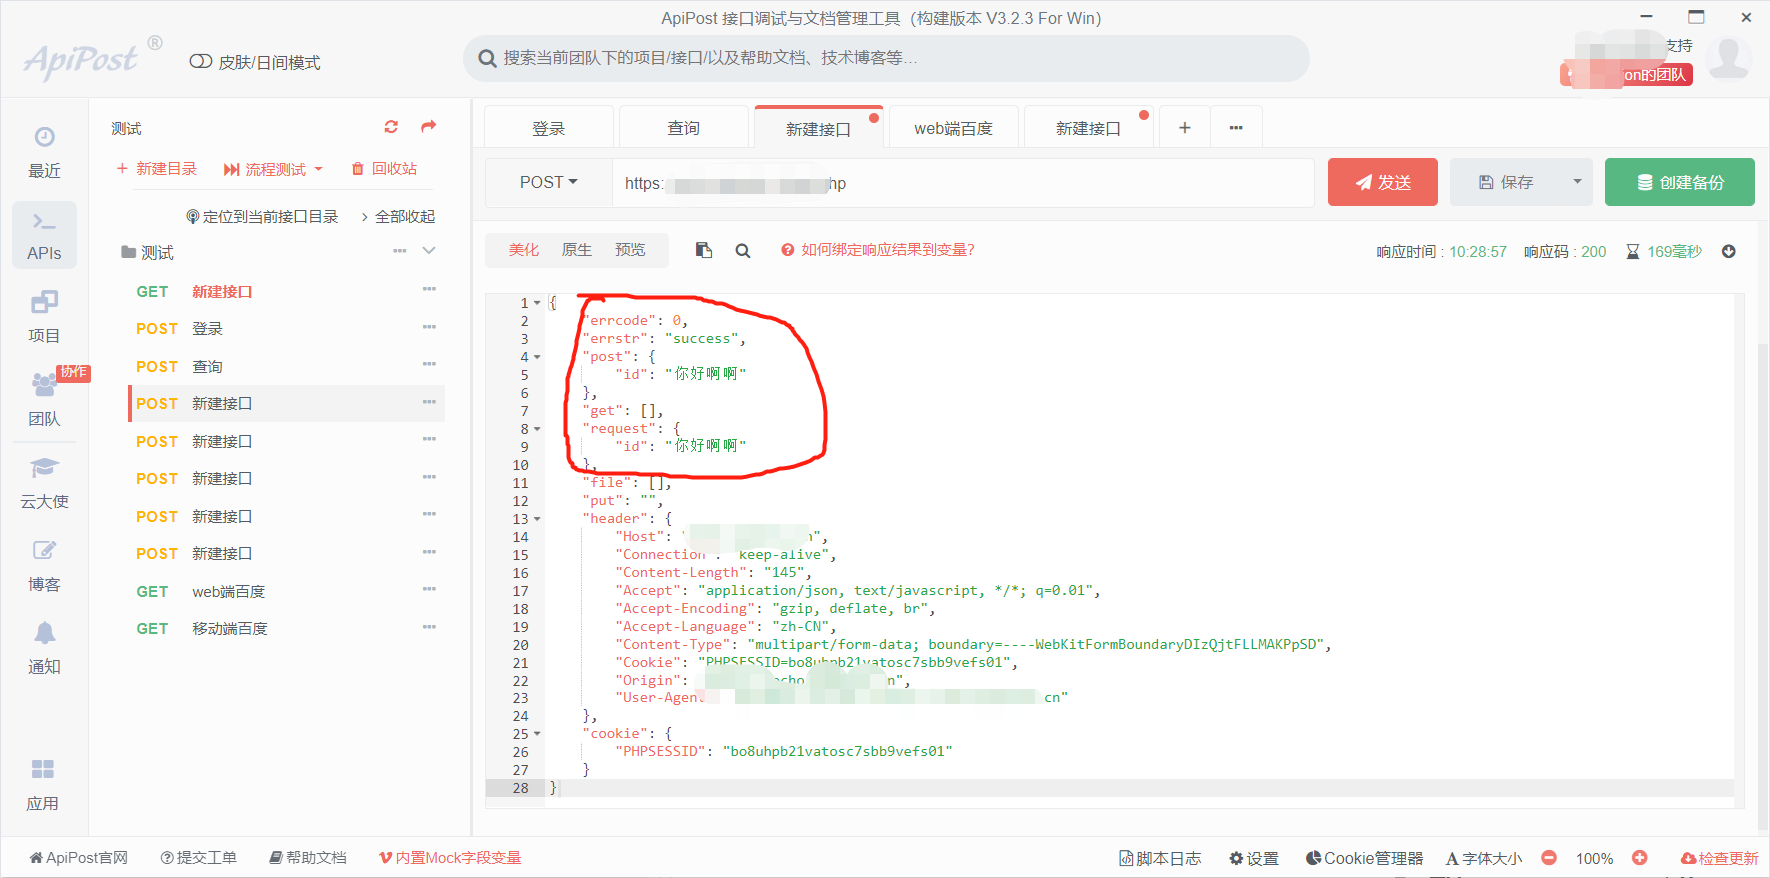
Task: Open more options for web端百度 row
Action: pyautogui.click(x=429, y=589)
